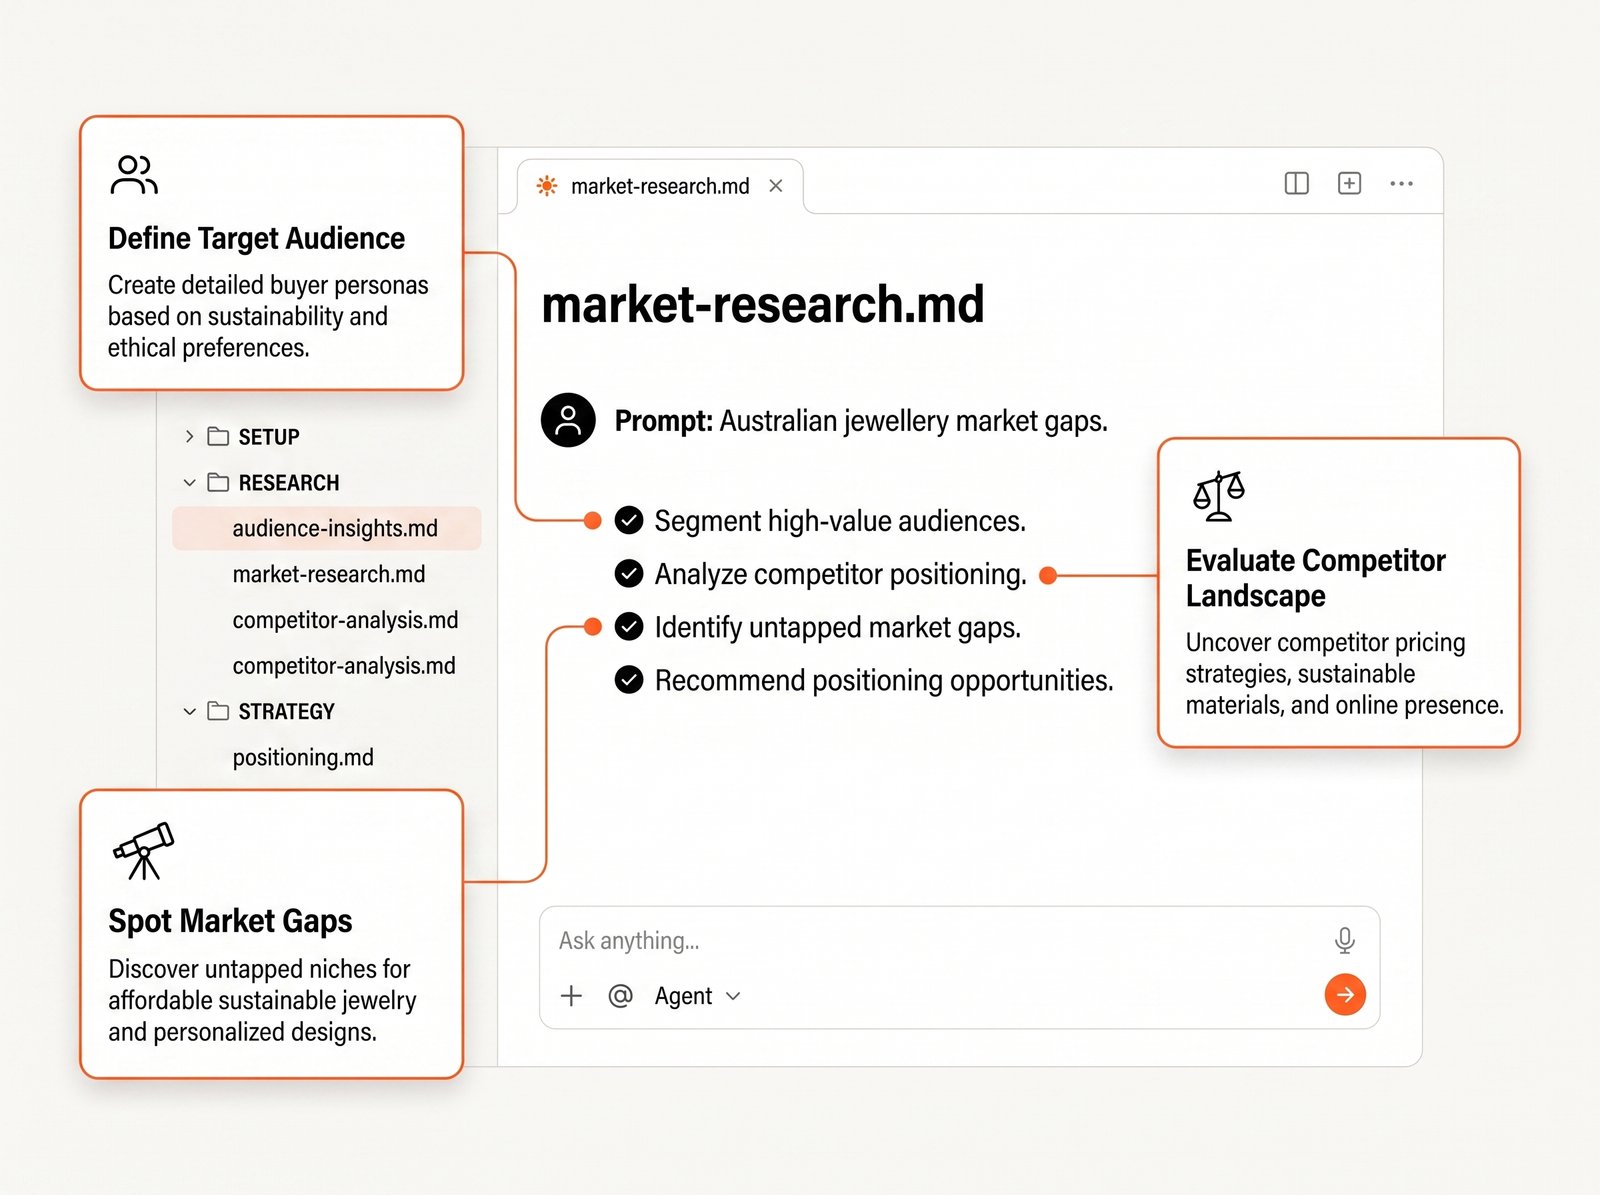Send message with orange arrow button
This screenshot has width=1600, height=1195.
pos(1345,994)
